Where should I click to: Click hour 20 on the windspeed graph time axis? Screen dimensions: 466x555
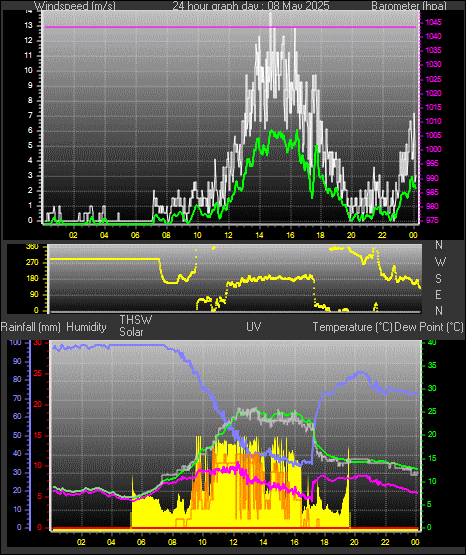point(351,235)
